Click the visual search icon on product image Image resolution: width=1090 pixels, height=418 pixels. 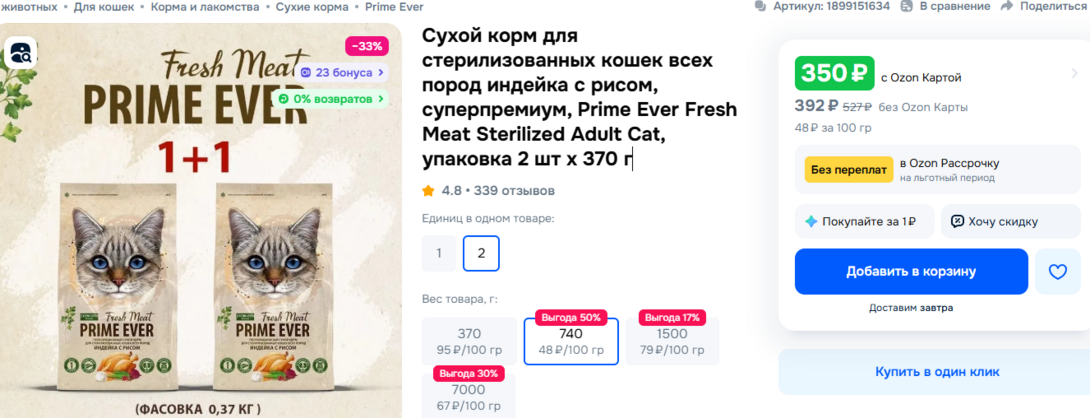21,53
